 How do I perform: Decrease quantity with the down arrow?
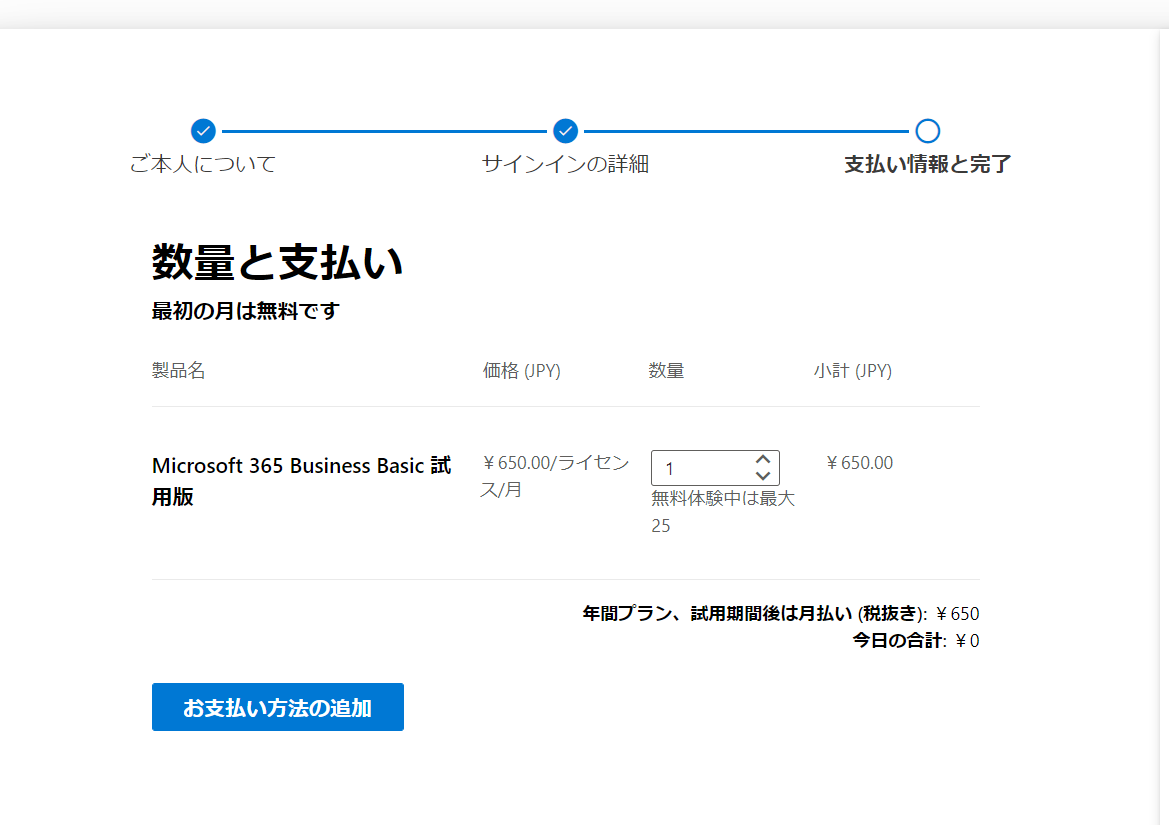coord(763,475)
